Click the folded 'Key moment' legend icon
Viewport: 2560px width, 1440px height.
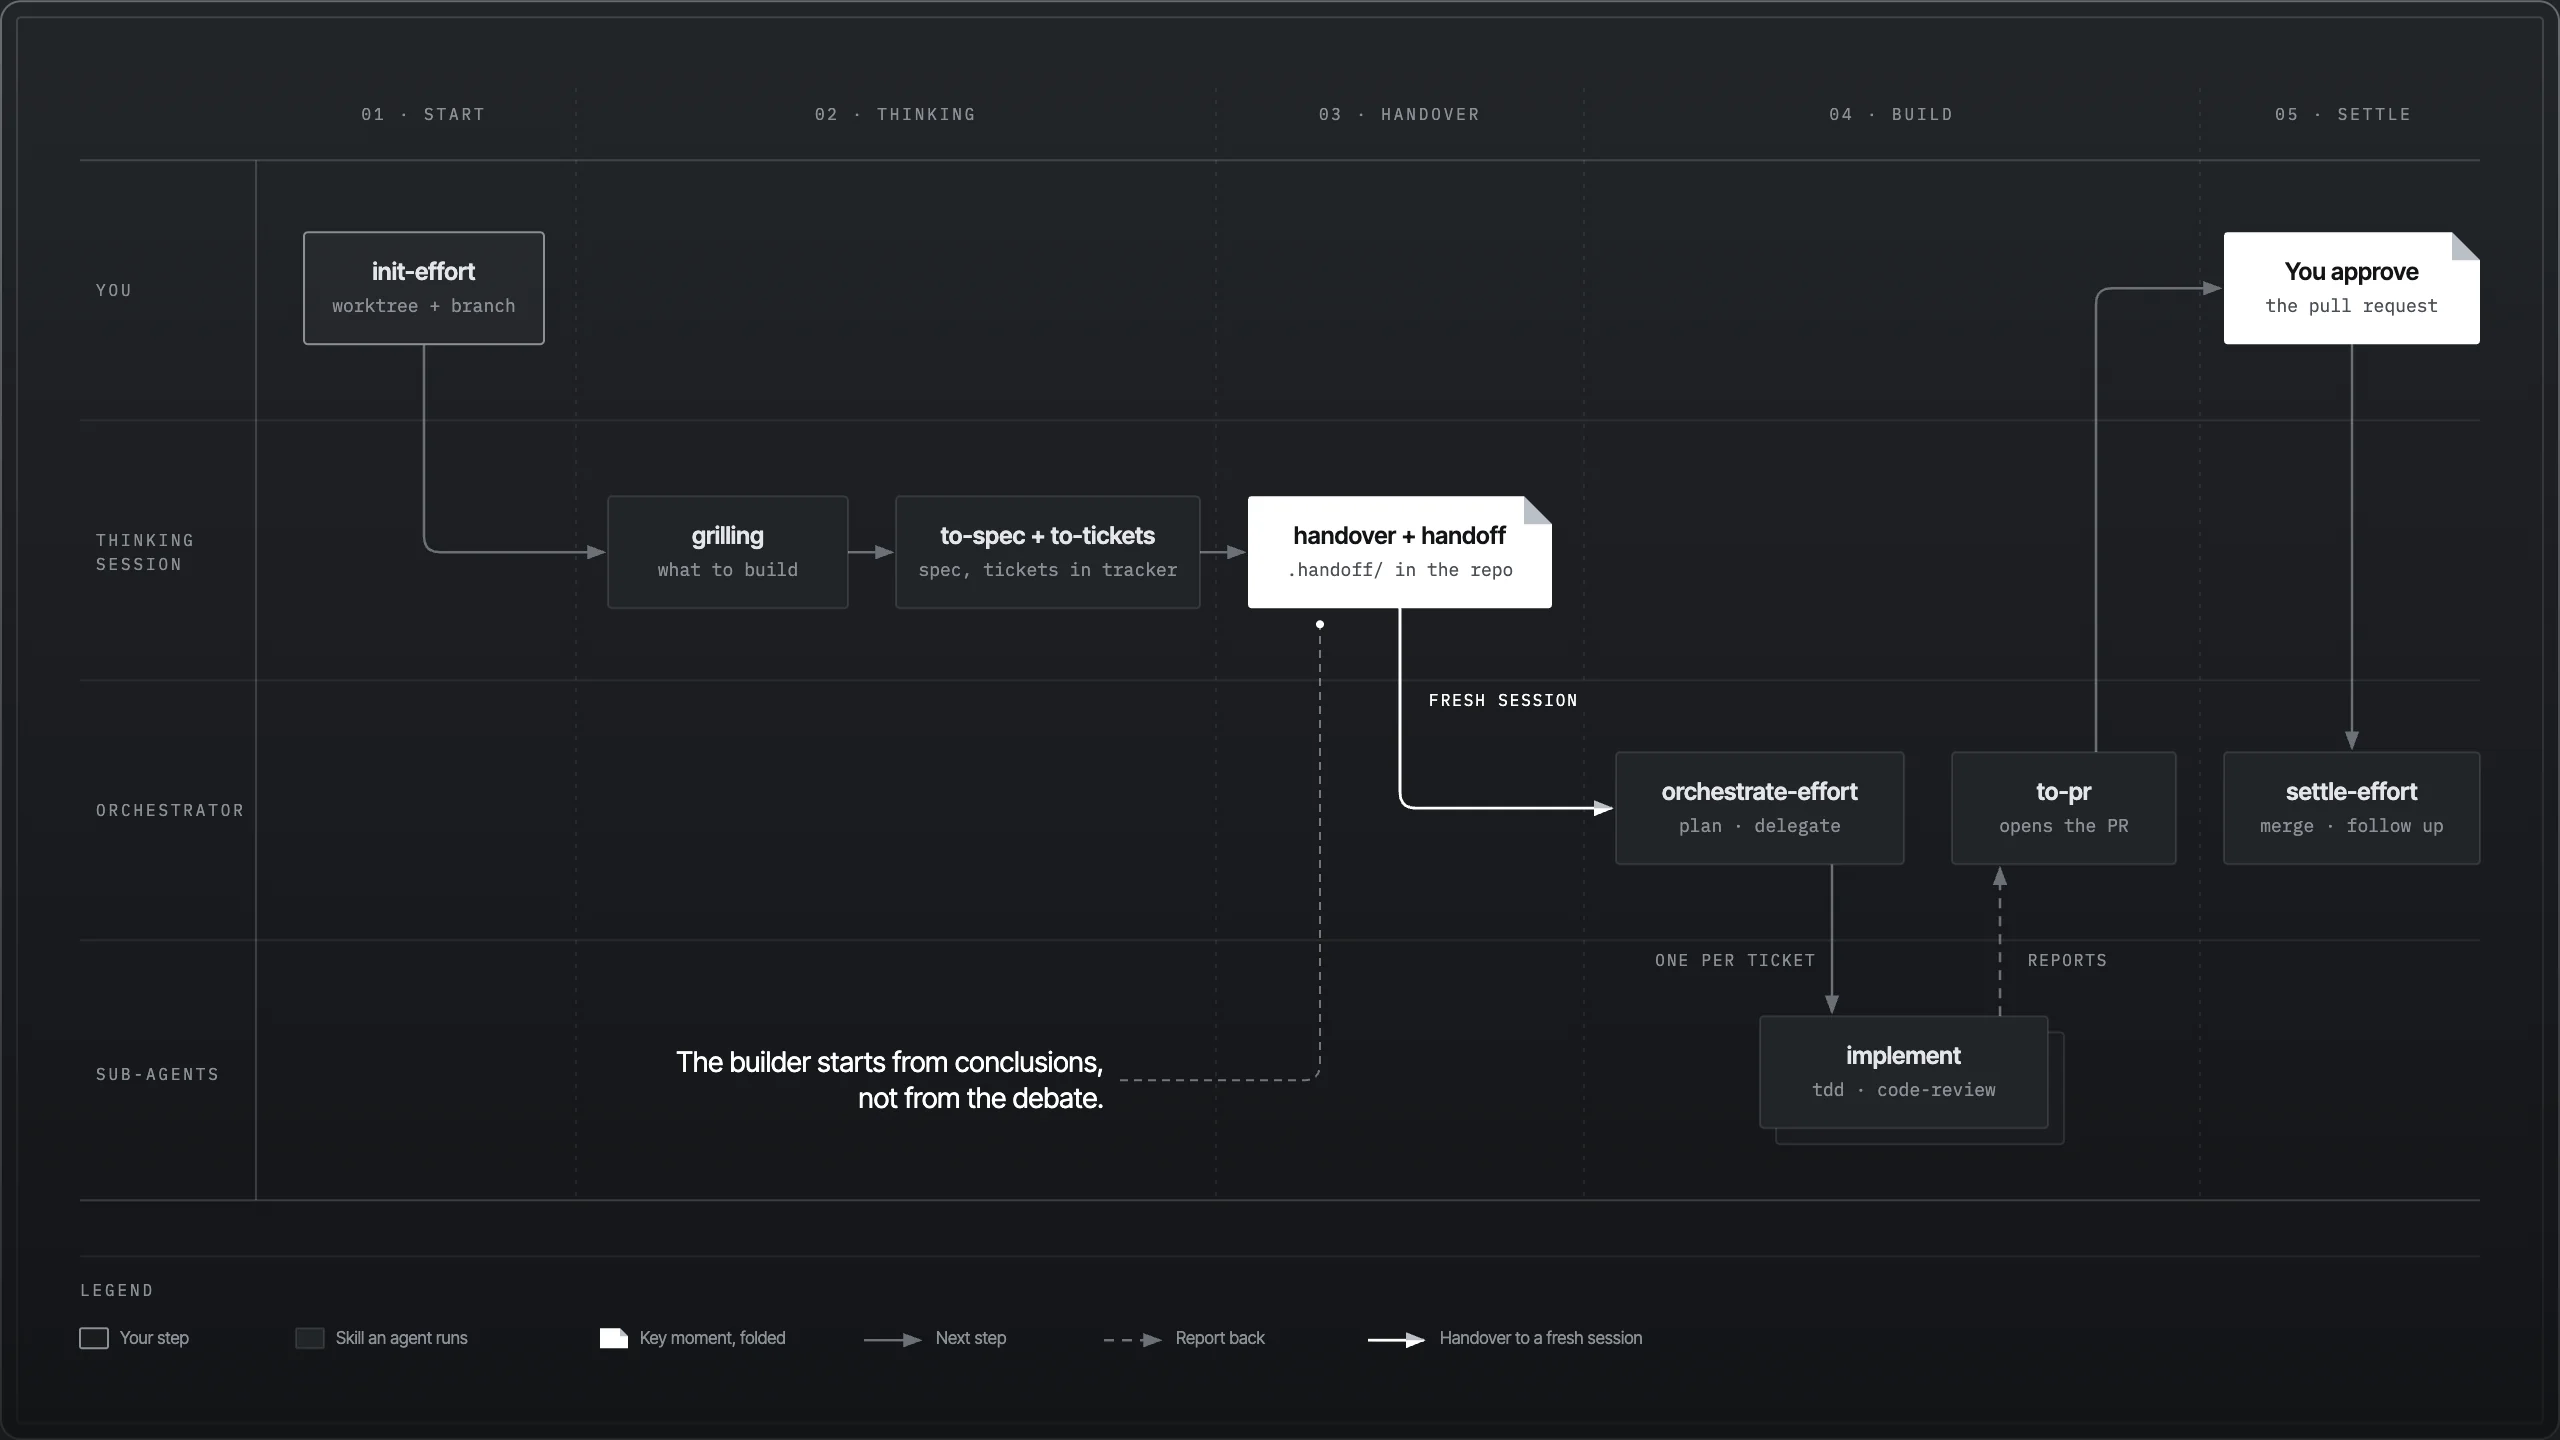tap(614, 1338)
